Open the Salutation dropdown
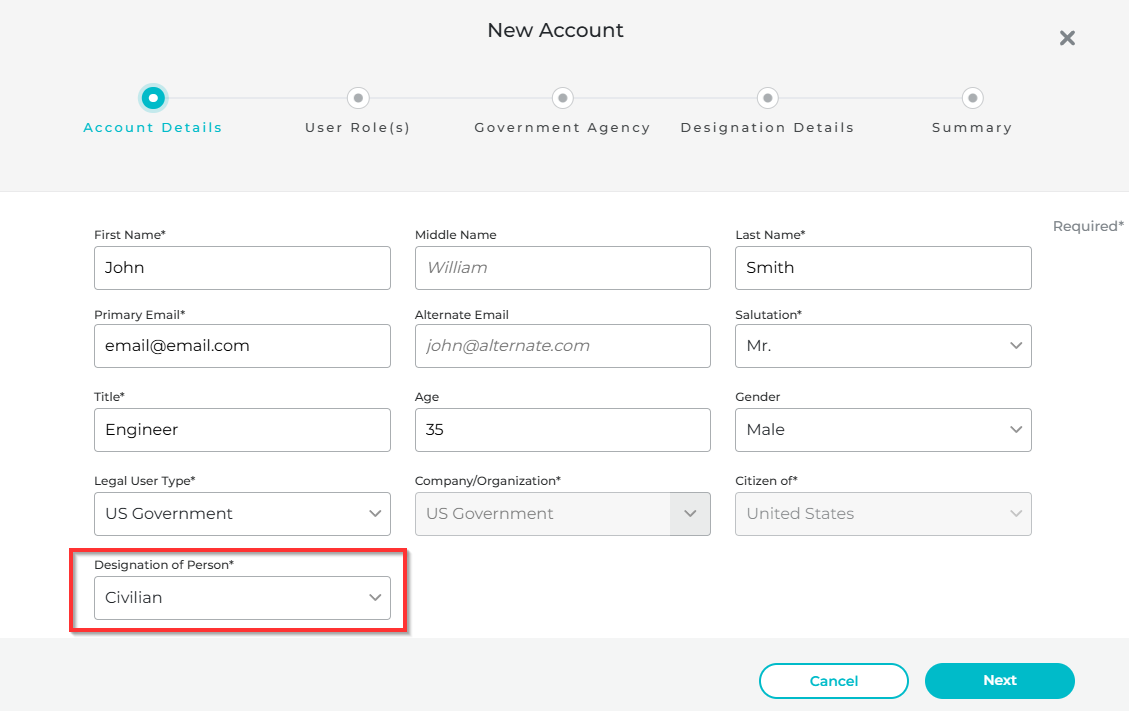 coord(882,346)
